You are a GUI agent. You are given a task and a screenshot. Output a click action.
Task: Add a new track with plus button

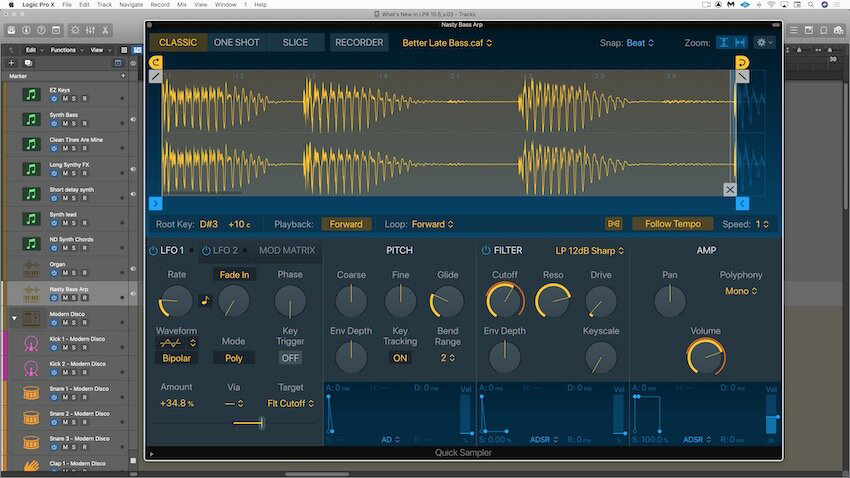coord(11,63)
